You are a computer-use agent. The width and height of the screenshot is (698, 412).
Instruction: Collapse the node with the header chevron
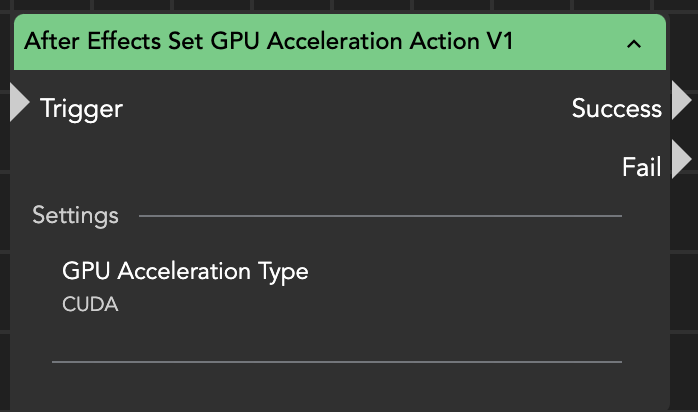[633, 43]
